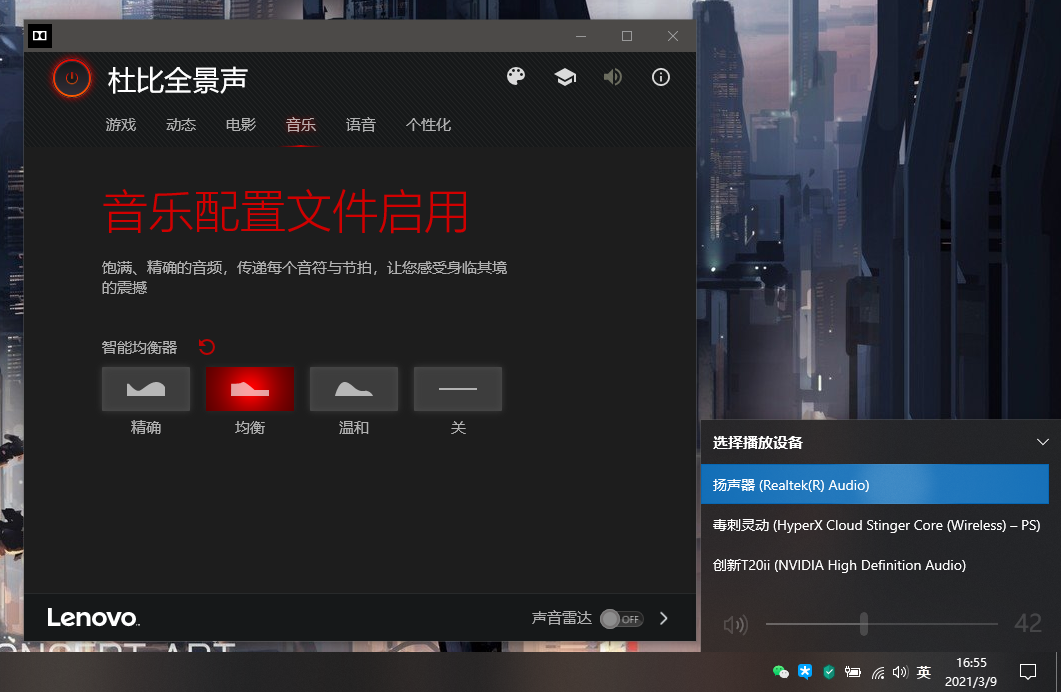Viewport: 1061px width, 692px height.
Task: Open the info about icon
Action: click(660, 77)
